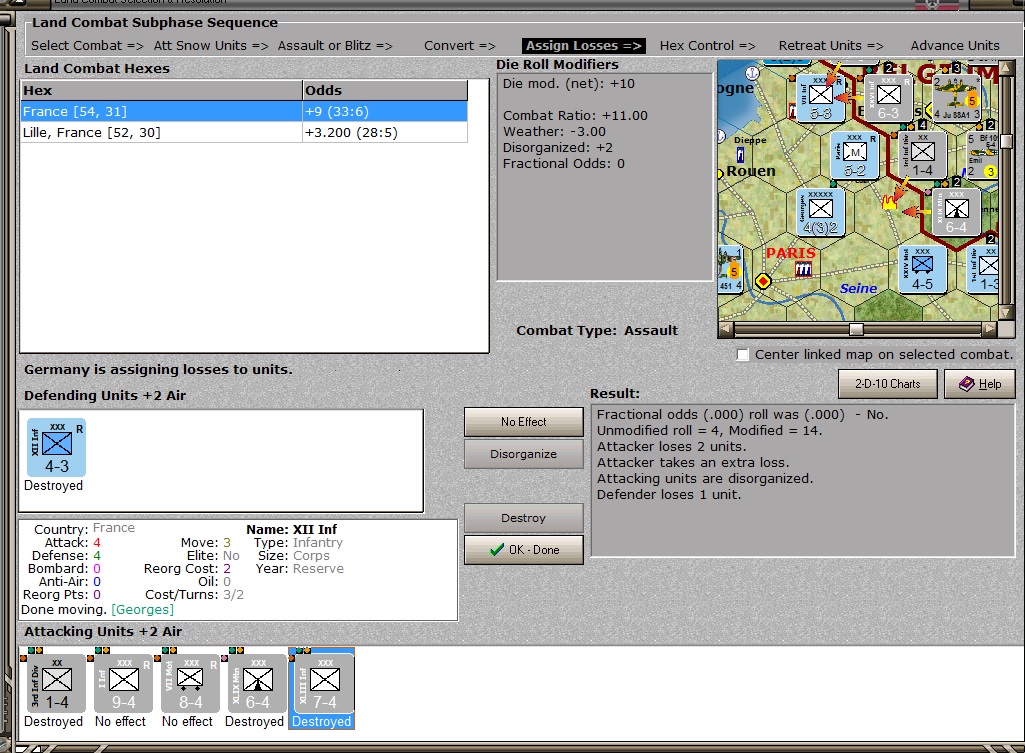
Task: Click the Destroy button
Action: pyautogui.click(x=524, y=518)
